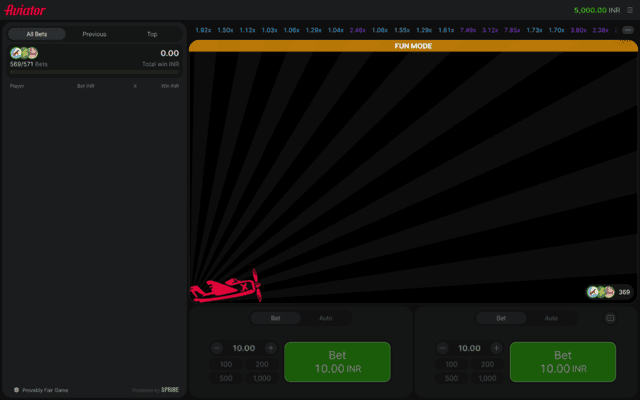The width and height of the screenshot is (640, 400).
Task: Click the X multiplier column header
Action: pos(135,86)
